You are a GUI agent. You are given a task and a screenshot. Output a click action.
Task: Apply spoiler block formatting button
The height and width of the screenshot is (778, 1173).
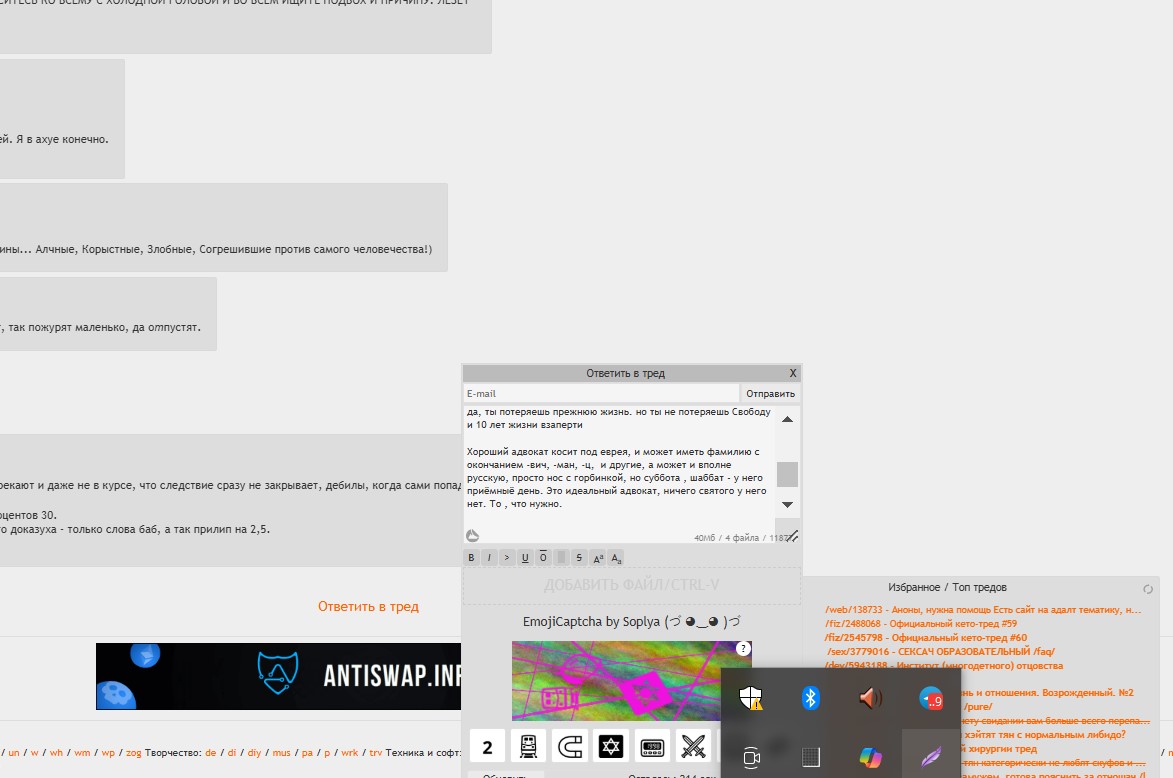coord(561,557)
